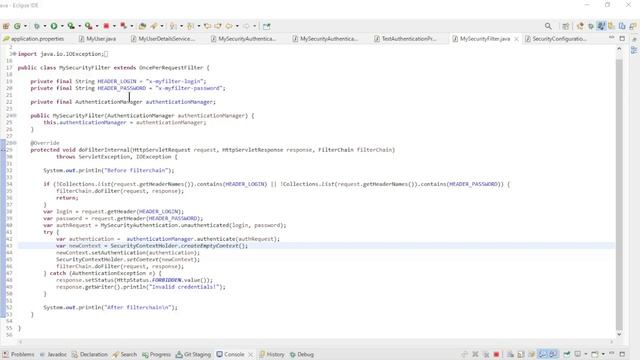
Task: Minimize the Console panel
Action: [612, 353]
